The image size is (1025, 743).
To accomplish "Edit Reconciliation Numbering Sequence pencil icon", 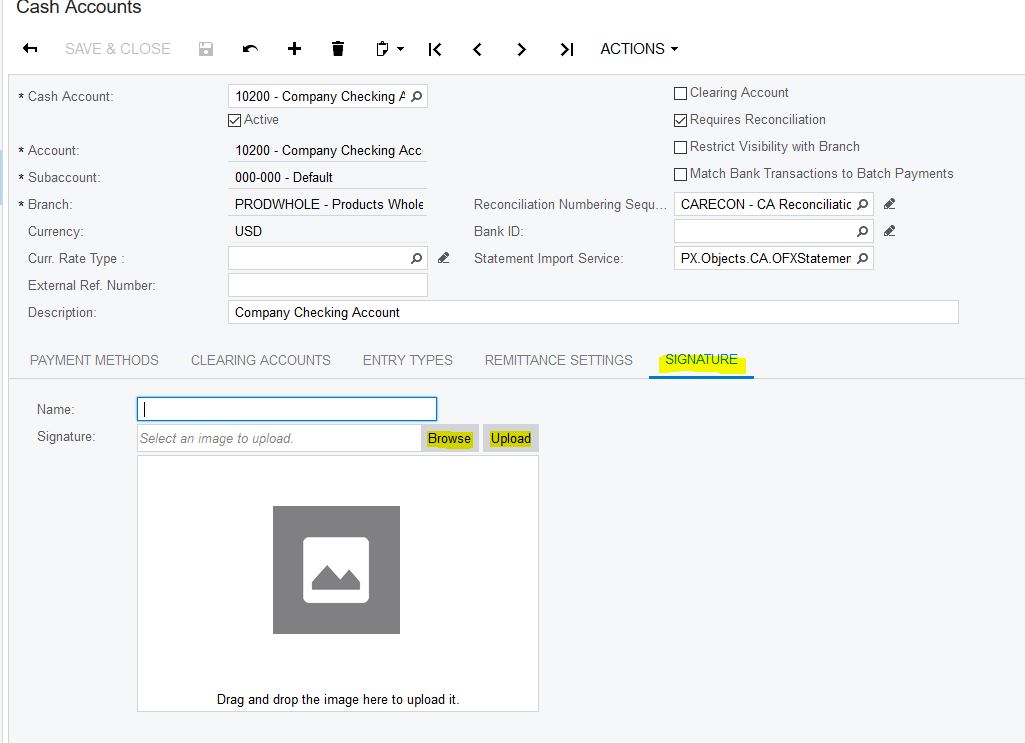I will [x=890, y=204].
